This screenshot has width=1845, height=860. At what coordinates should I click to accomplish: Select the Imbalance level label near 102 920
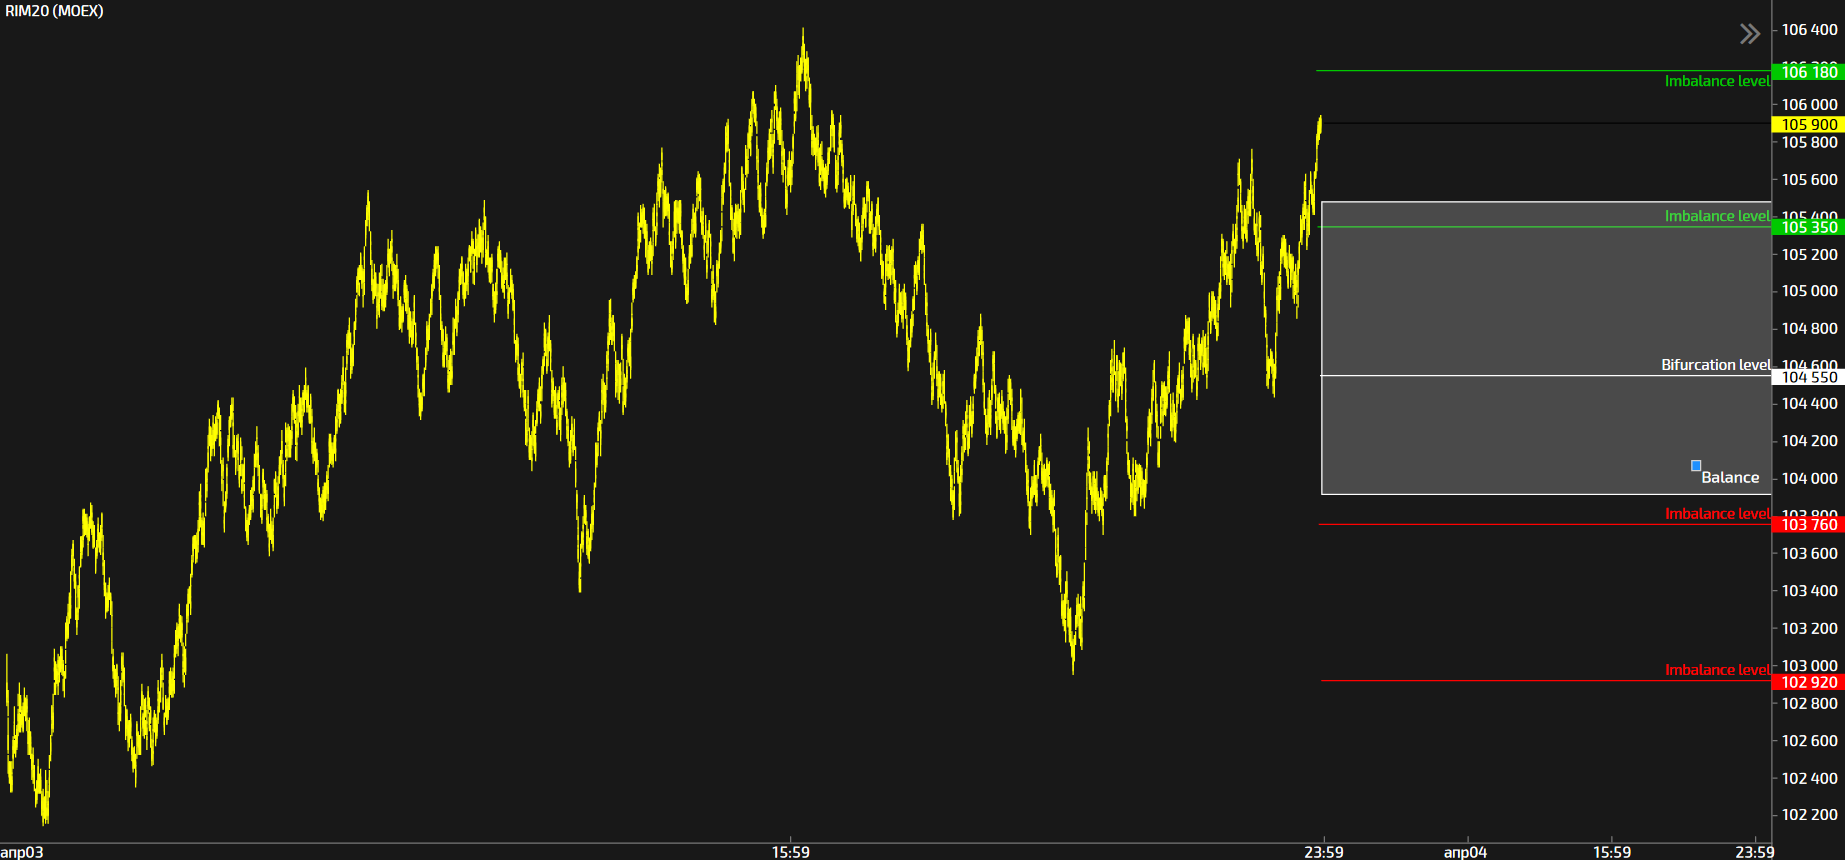point(1717,670)
